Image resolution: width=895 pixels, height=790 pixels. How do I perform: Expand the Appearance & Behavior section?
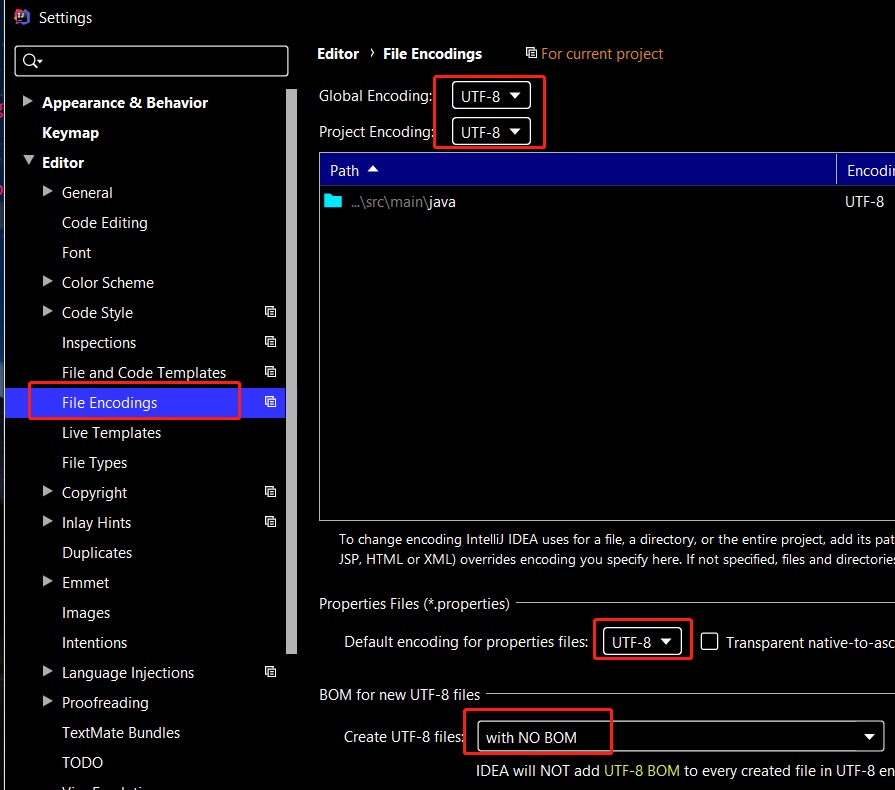(x=27, y=102)
